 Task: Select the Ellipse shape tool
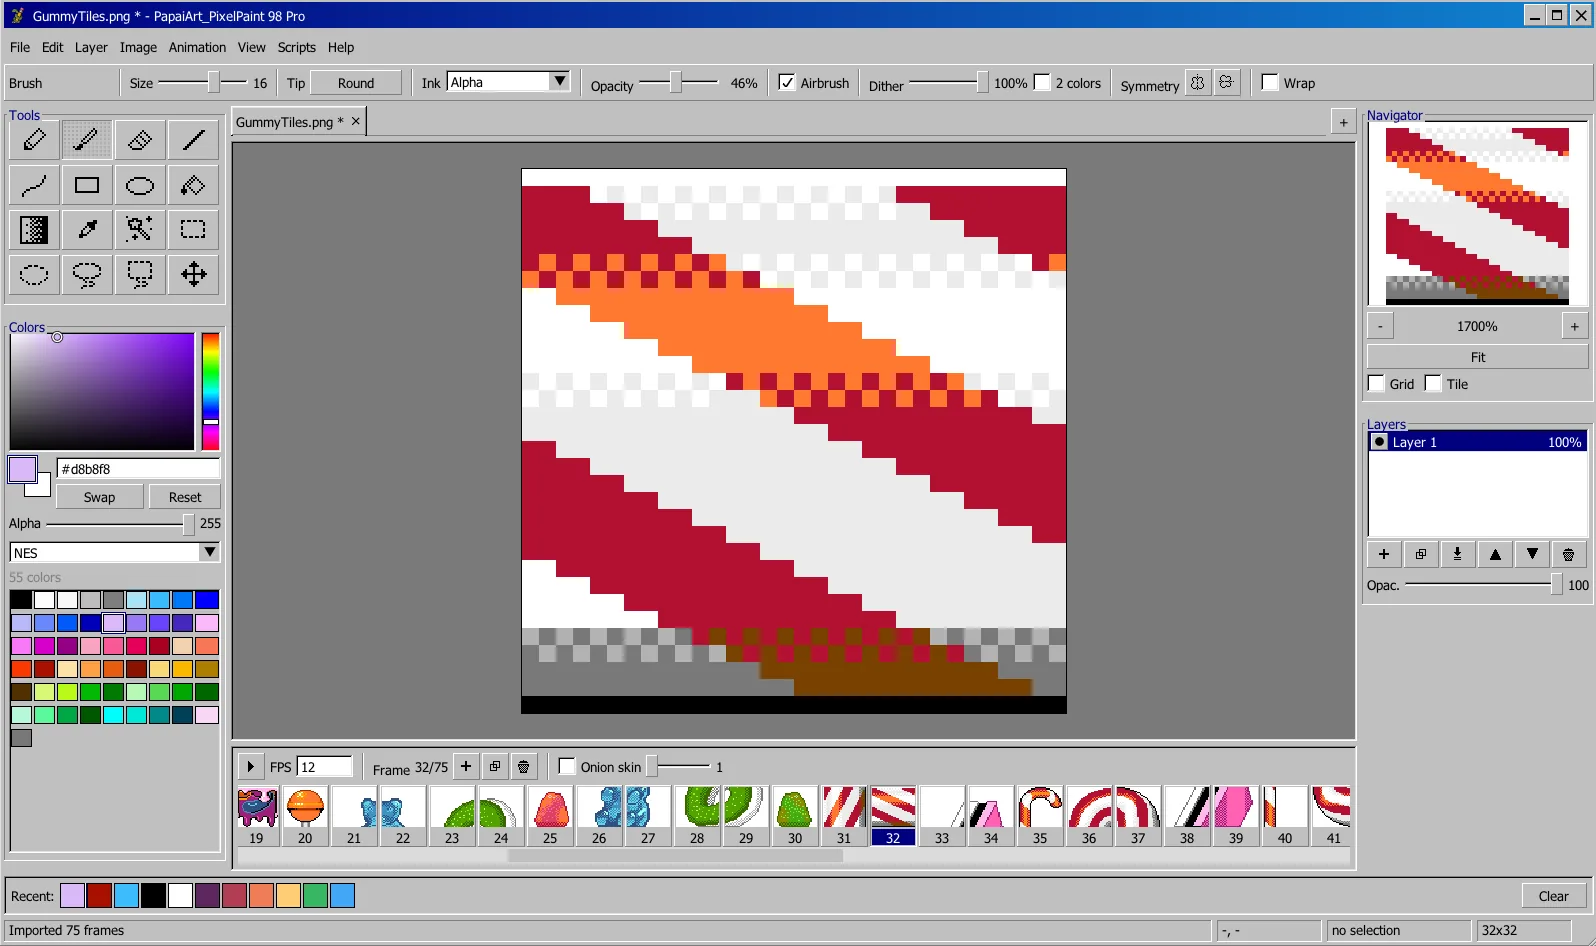(x=140, y=185)
